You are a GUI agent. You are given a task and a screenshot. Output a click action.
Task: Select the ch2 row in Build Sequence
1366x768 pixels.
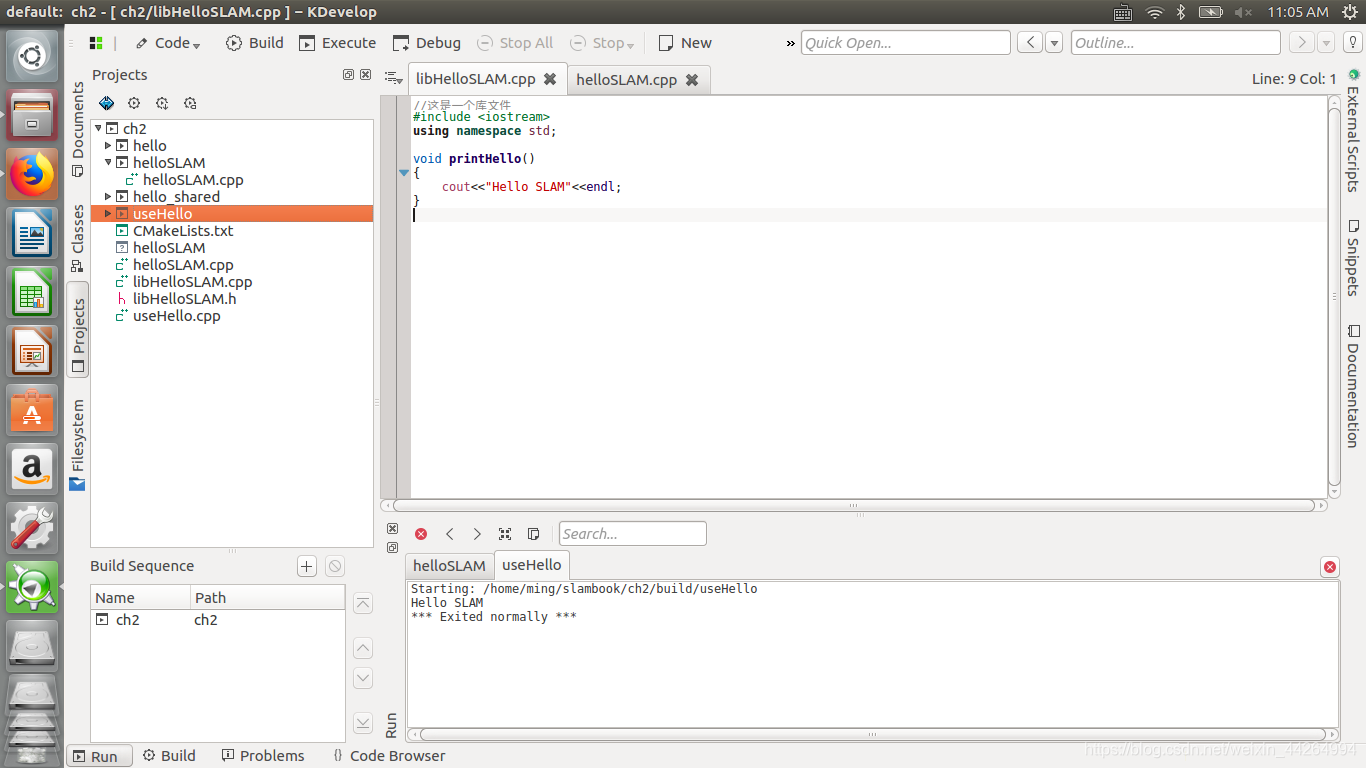click(218, 619)
